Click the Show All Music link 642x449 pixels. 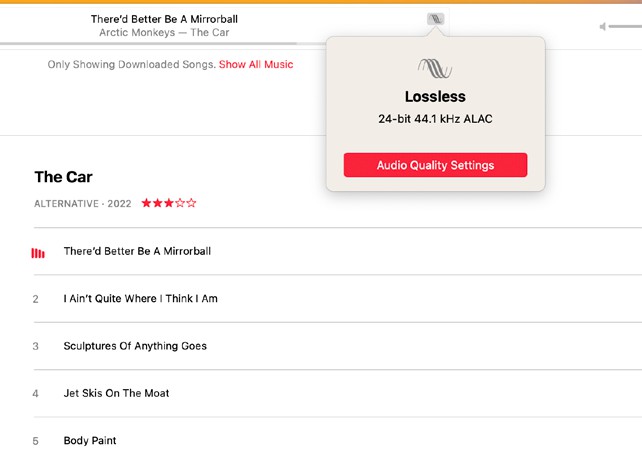pyautogui.click(x=256, y=64)
